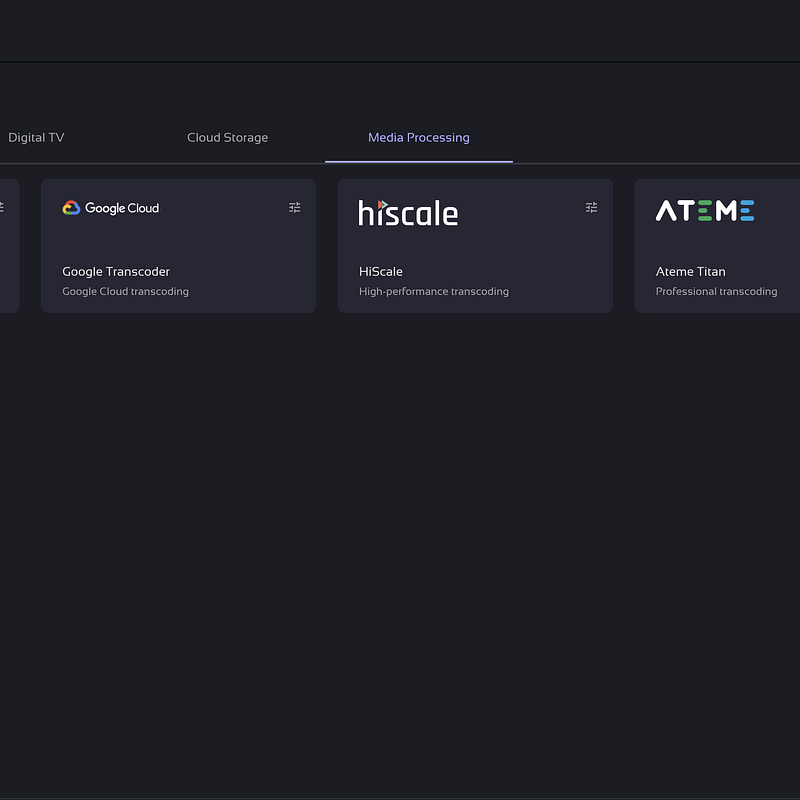Click the purple underline below Media Processing
Image resolution: width=800 pixels, height=800 pixels.
[x=418, y=161]
